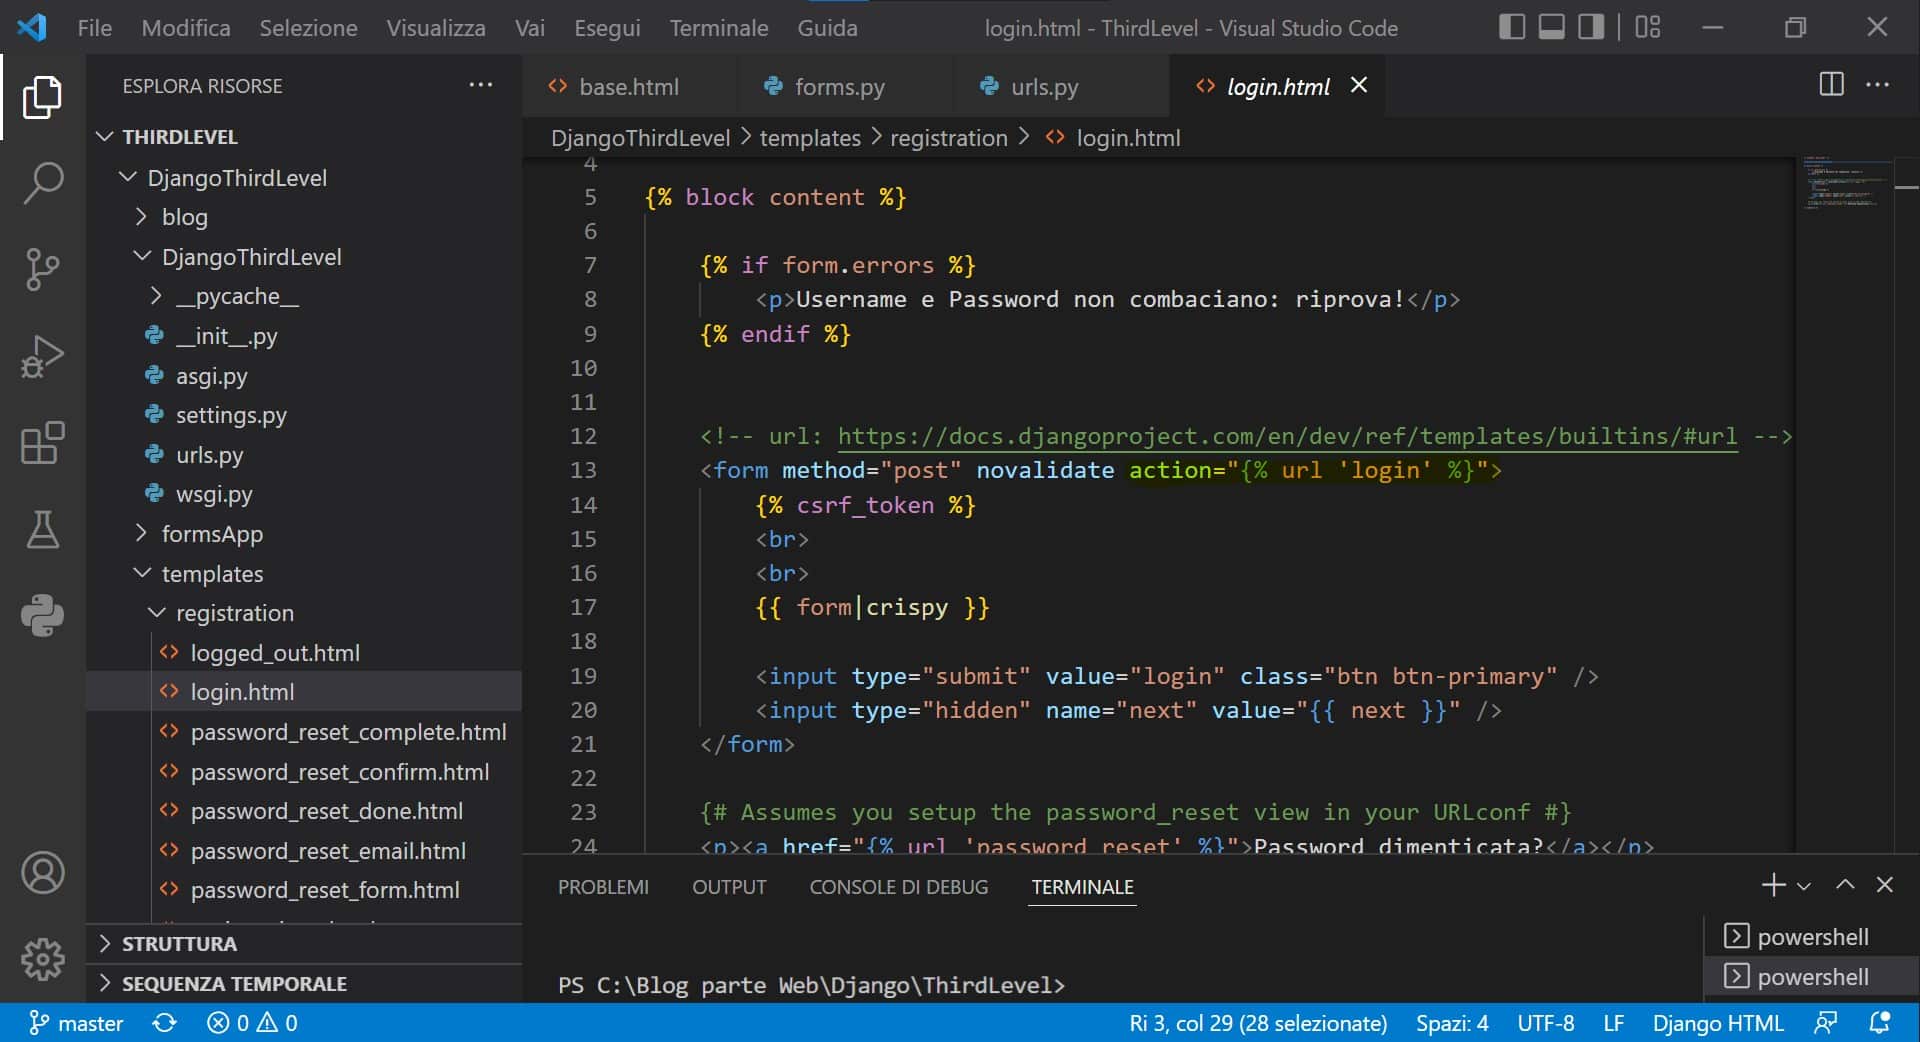The width and height of the screenshot is (1920, 1042).
Task: Open the File menu
Action: [95, 28]
